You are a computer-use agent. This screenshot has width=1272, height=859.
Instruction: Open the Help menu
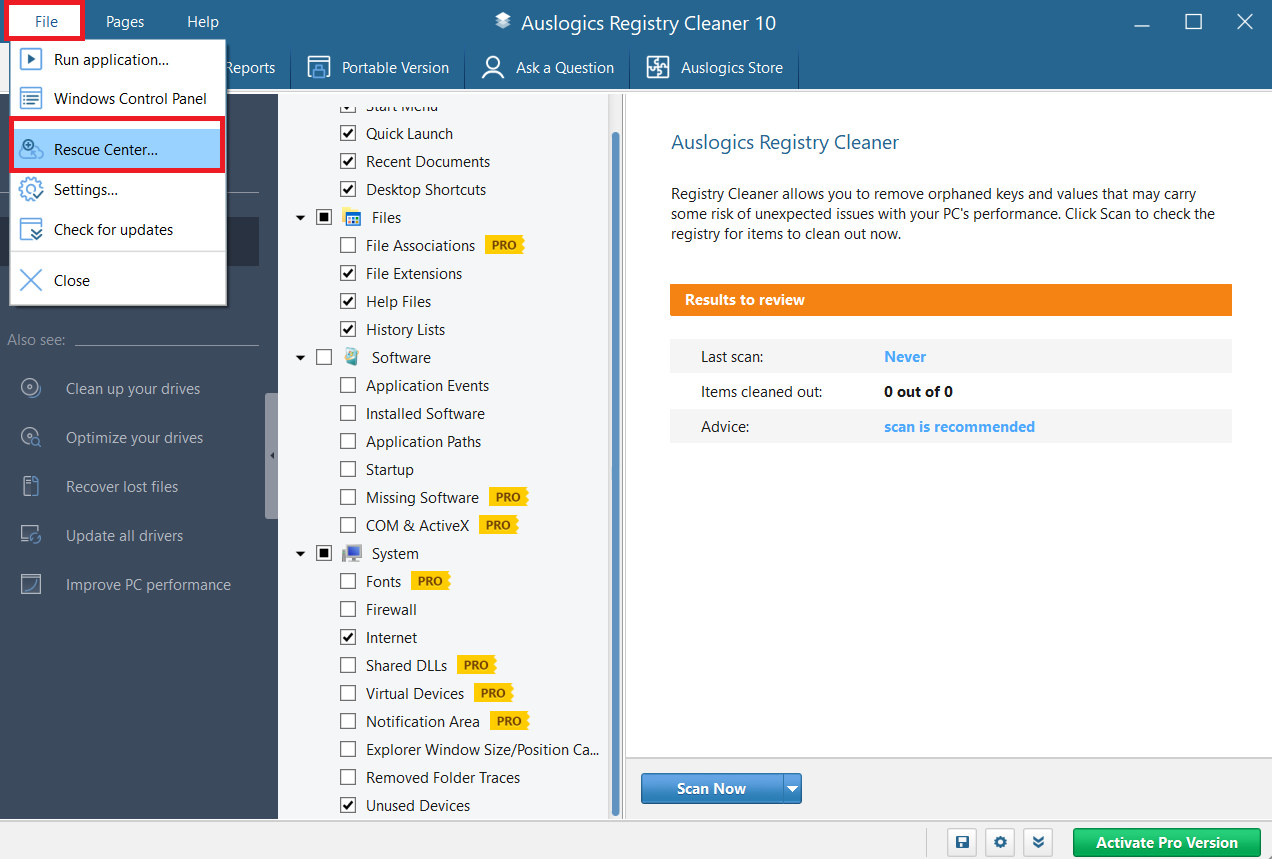[203, 21]
